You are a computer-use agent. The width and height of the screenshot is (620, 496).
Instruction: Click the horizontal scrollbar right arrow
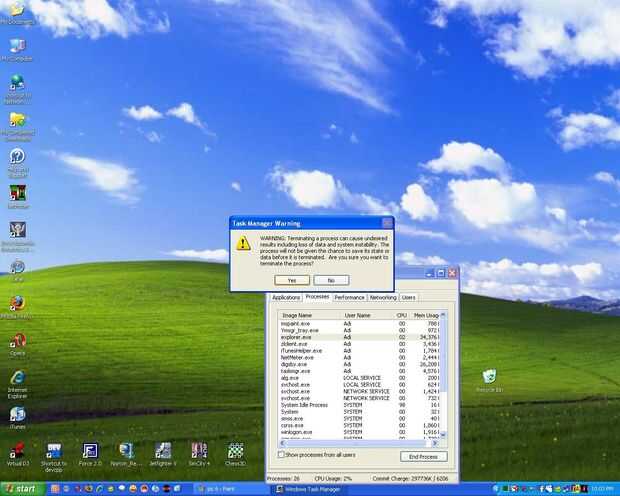[435, 443]
